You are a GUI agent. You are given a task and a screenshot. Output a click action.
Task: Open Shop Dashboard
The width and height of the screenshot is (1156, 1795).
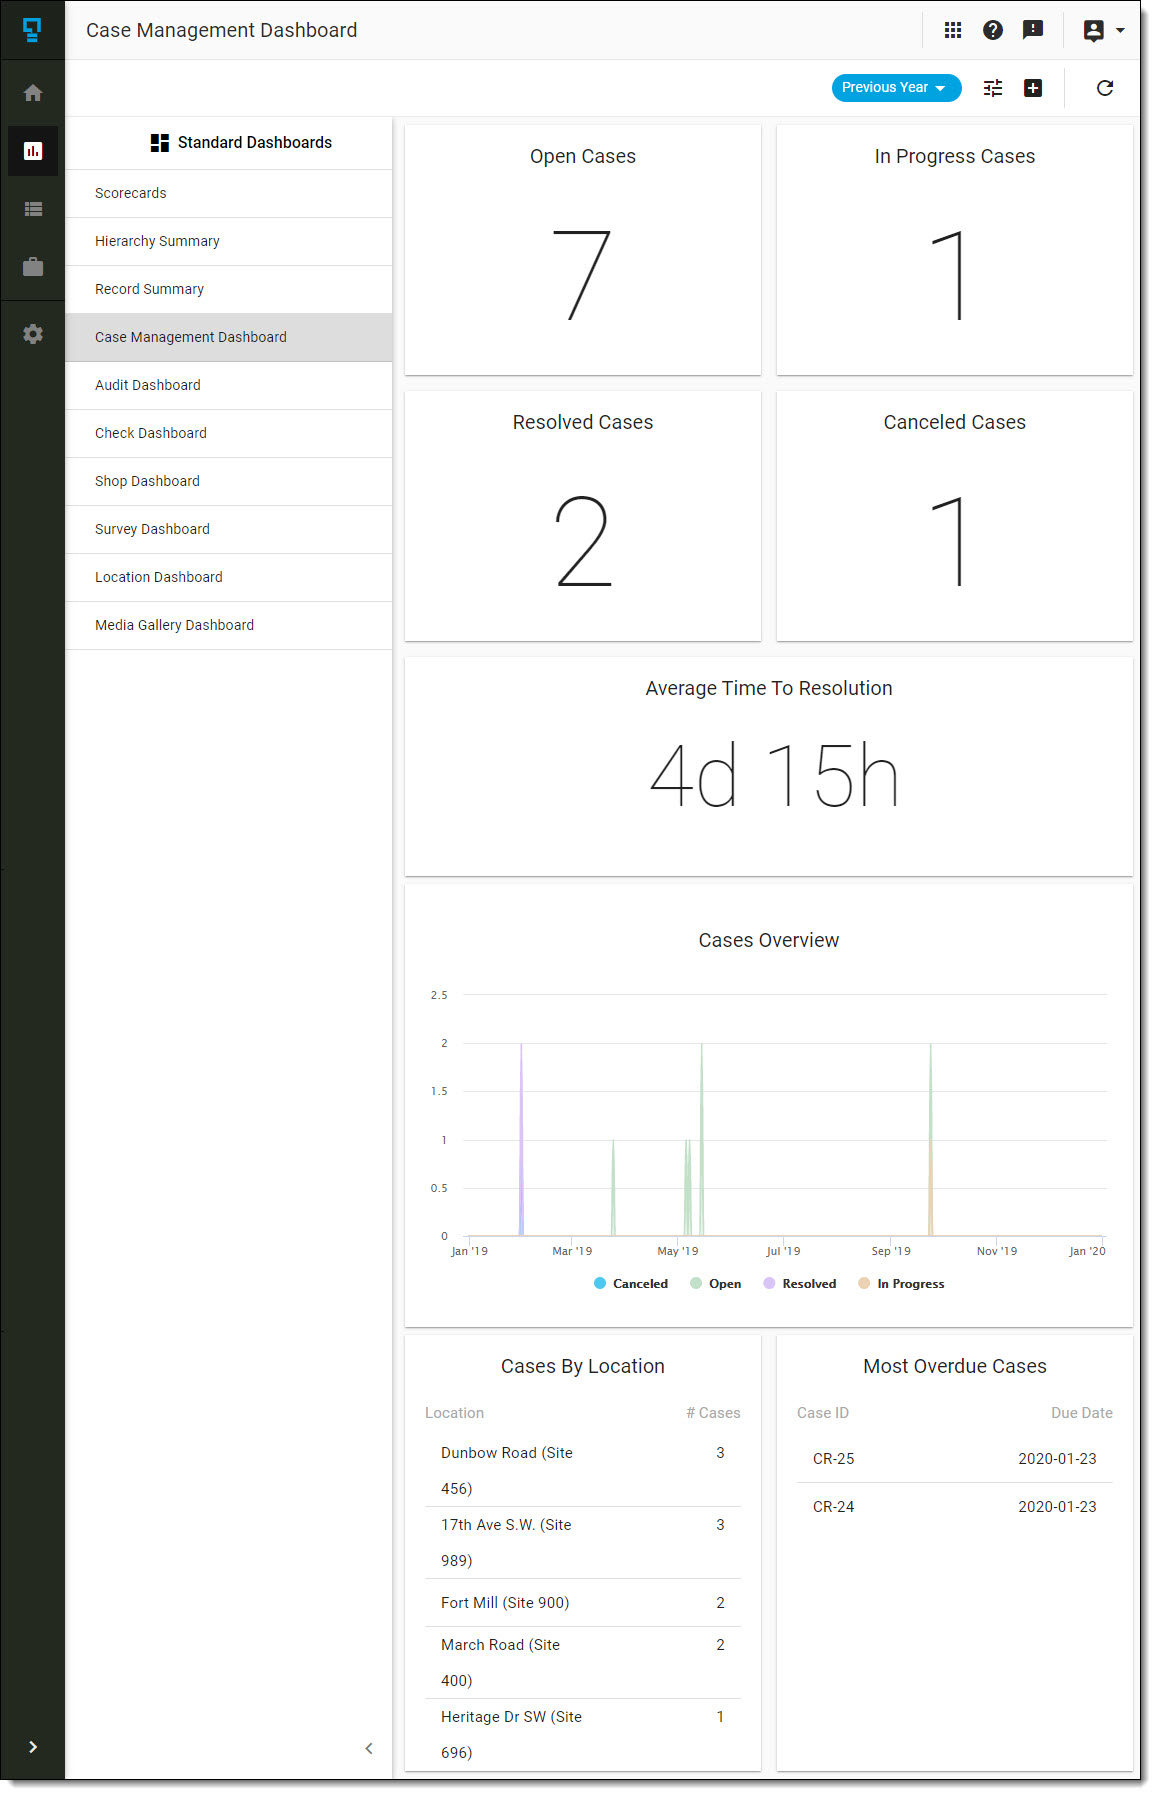click(x=229, y=481)
